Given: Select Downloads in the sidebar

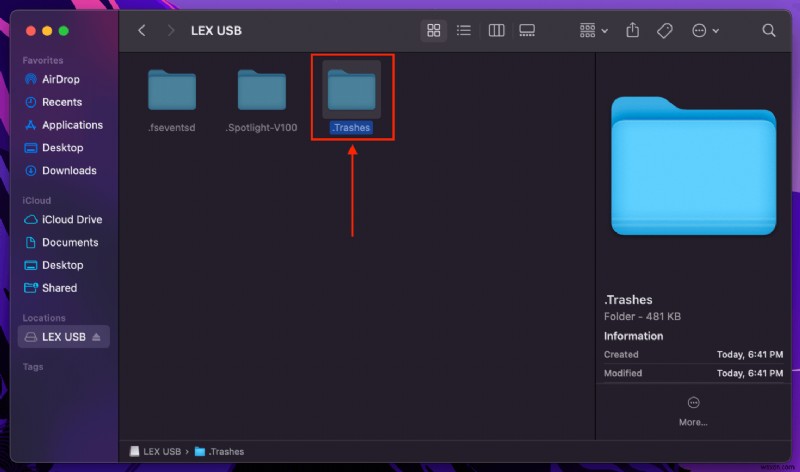Looking at the screenshot, I should coord(69,171).
